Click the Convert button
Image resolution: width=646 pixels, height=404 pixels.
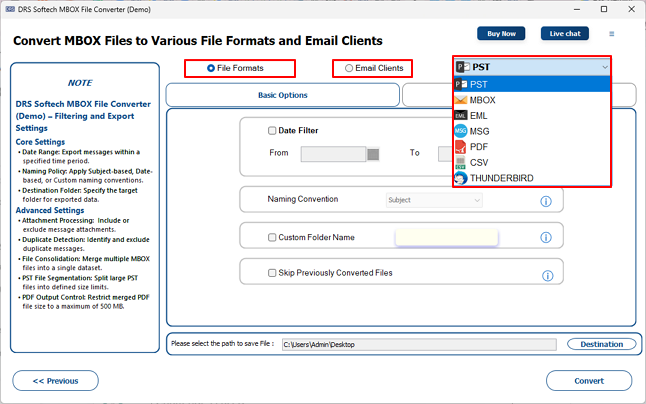[x=589, y=381]
